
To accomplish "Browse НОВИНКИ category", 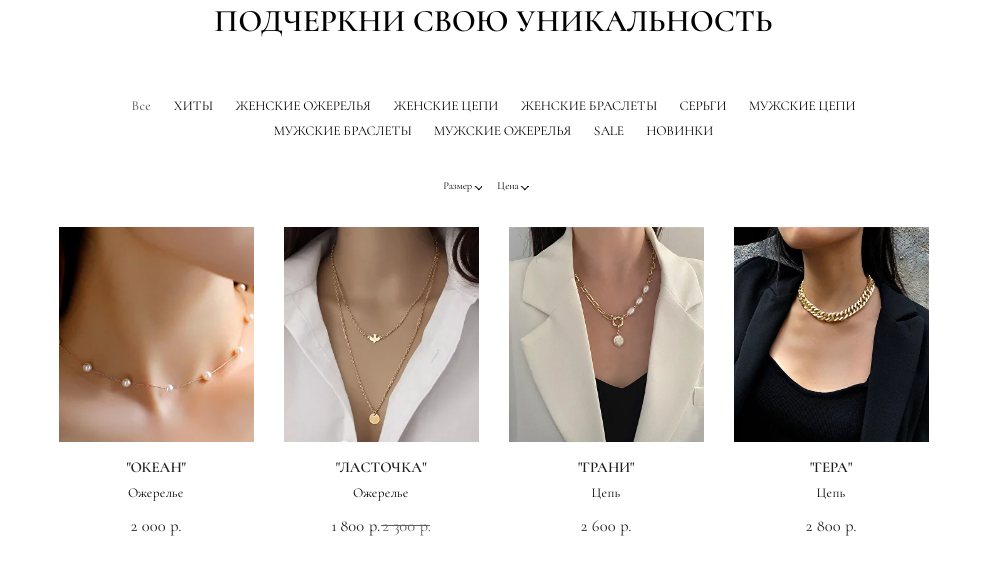I will click(x=680, y=131).
